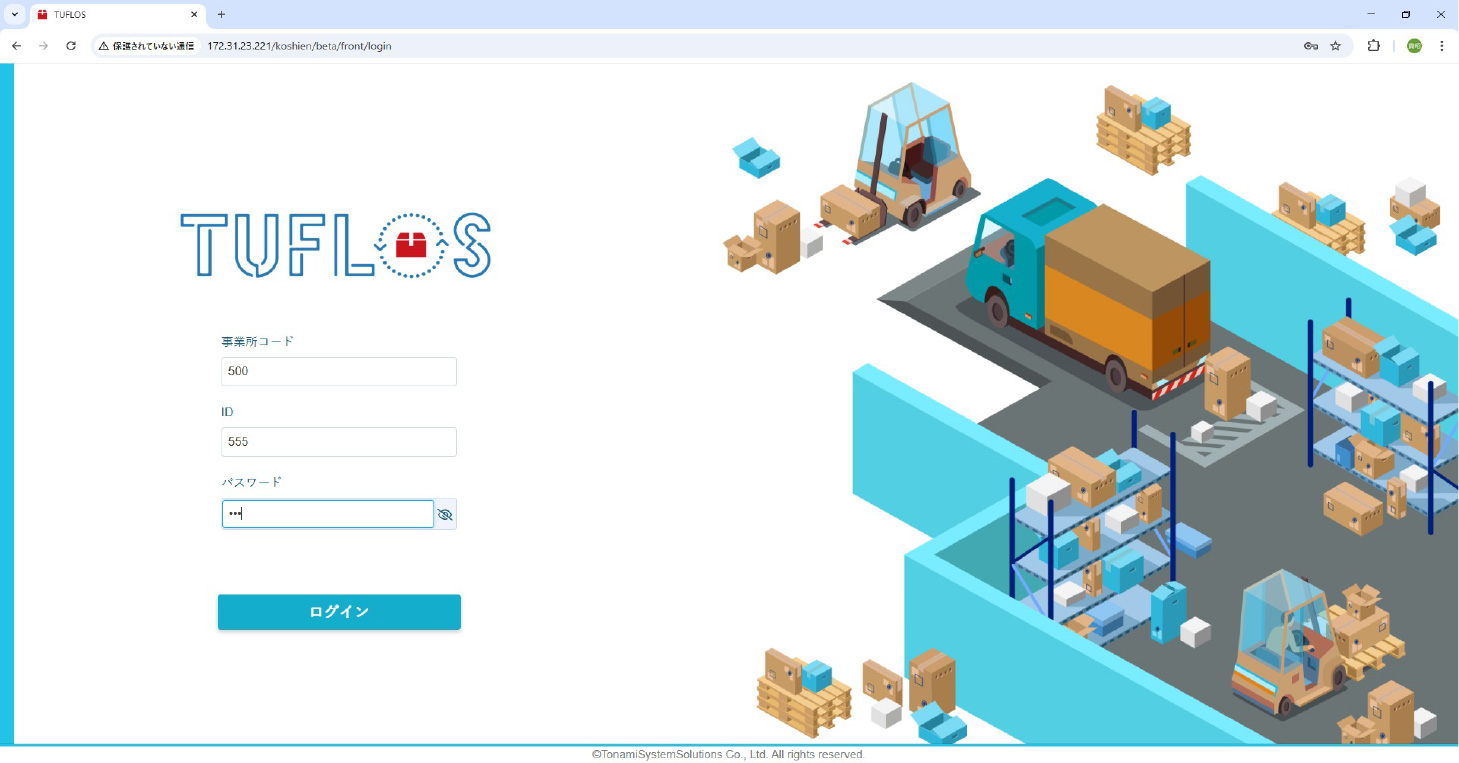Screen dimensions: 1459x763
Task: Focus the パスワード input field
Action: click(x=328, y=514)
